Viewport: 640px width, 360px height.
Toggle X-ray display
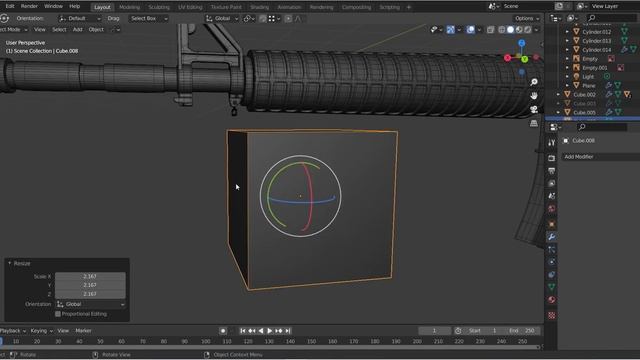(x=490, y=30)
